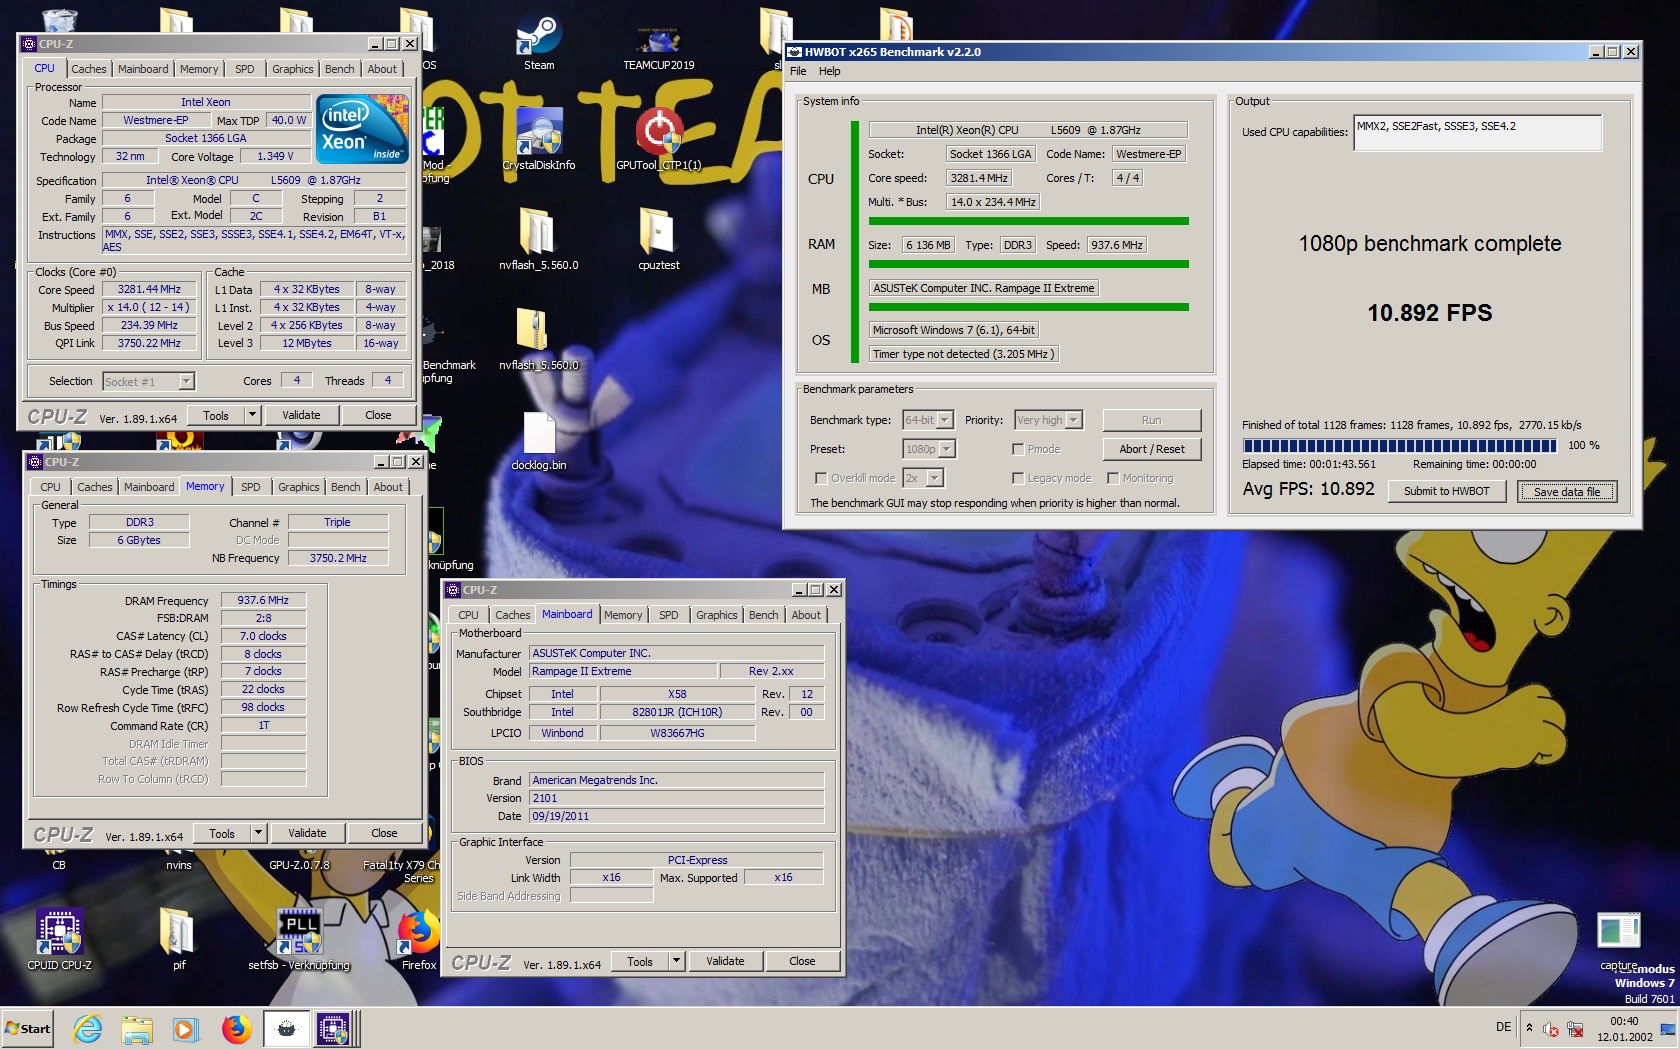Open the nvflash_5.560.0 zip archive icon
Viewport: 1680px width, 1050px height.
(538, 337)
